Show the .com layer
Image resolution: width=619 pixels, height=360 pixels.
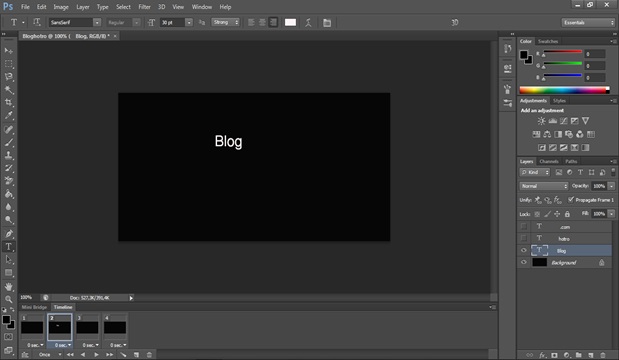click(523, 227)
